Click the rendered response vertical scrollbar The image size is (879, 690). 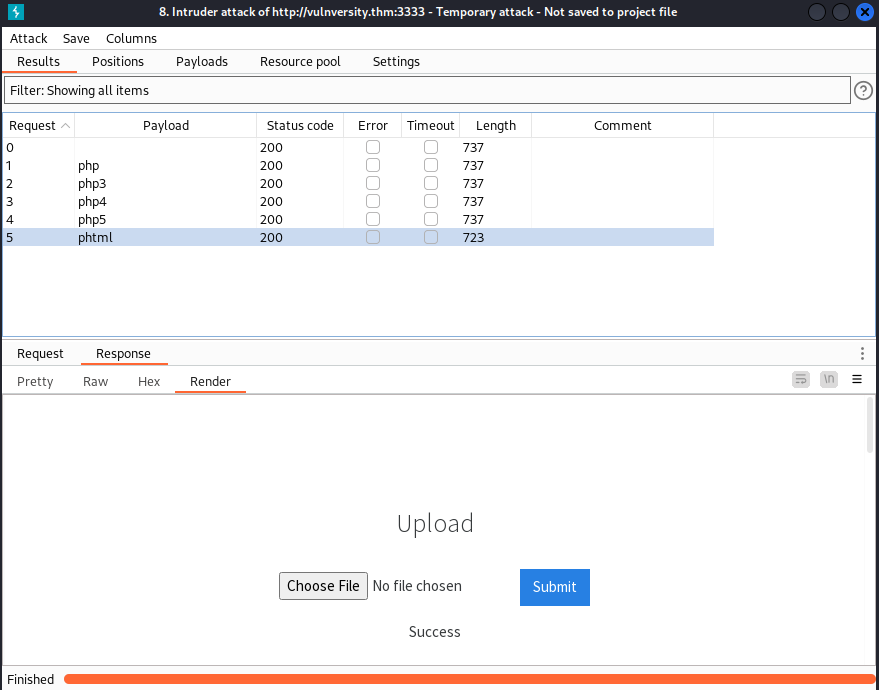[870, 424]
